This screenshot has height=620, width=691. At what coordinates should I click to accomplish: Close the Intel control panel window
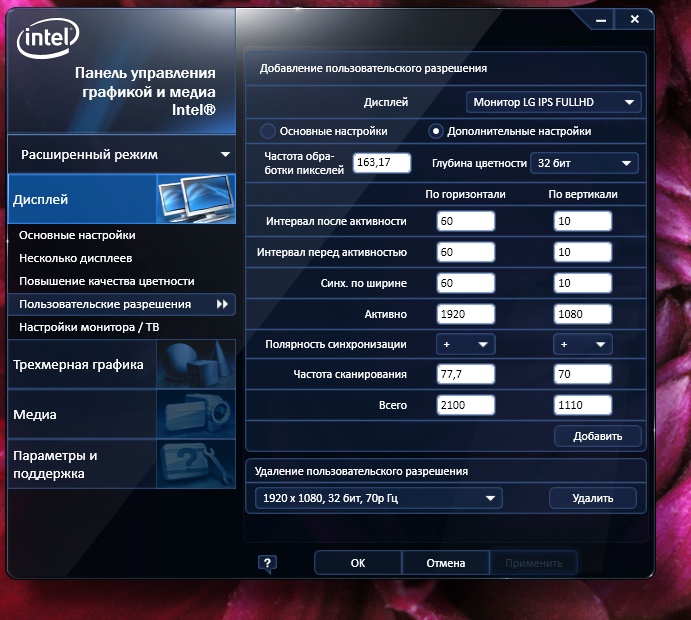point(634,19)
